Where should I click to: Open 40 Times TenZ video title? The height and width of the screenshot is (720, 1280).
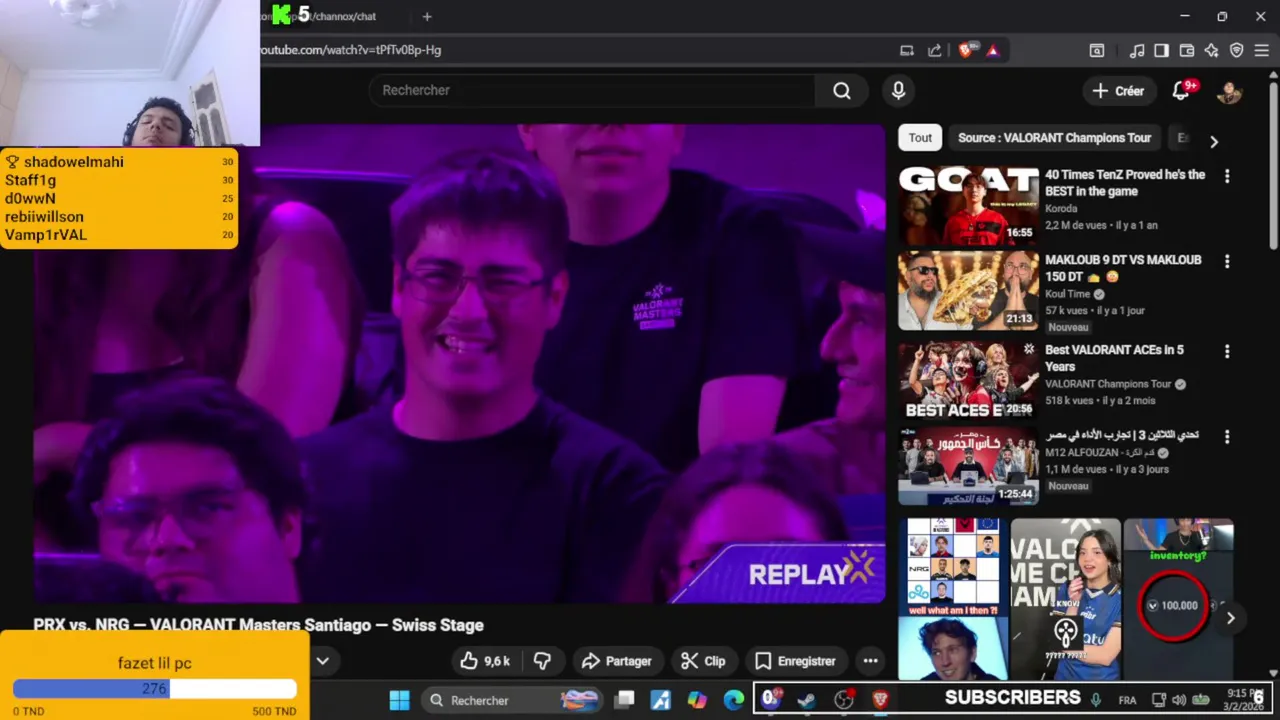click(1125, 183)
